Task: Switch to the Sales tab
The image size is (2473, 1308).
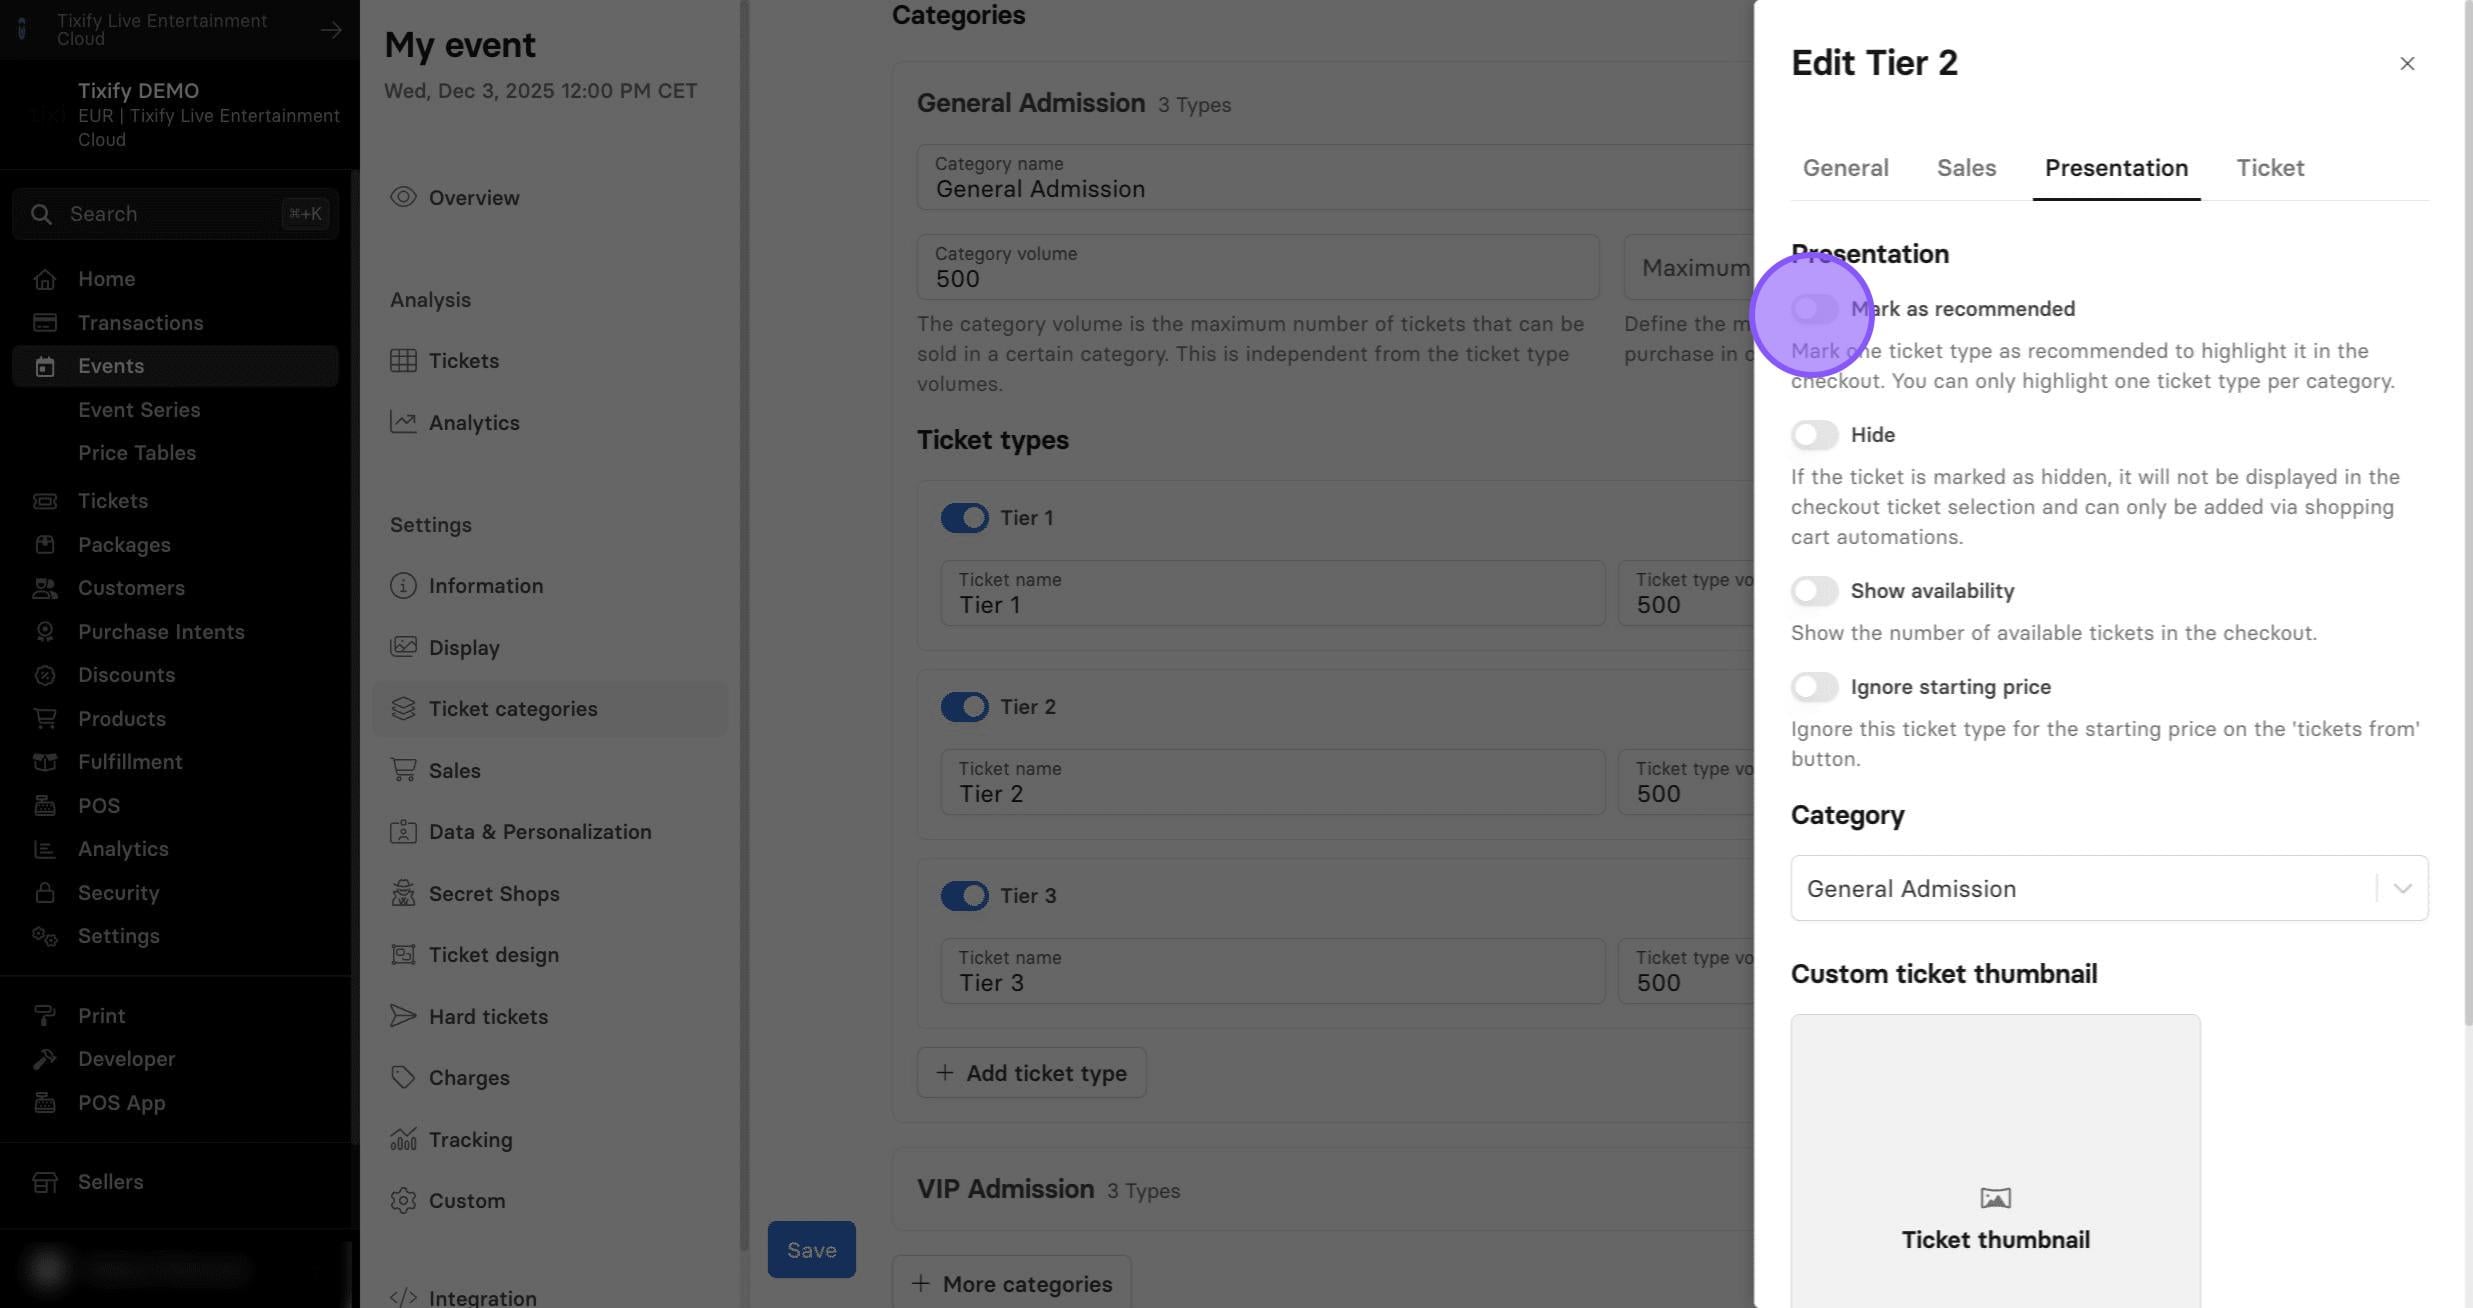Action: click(1966, 168)
